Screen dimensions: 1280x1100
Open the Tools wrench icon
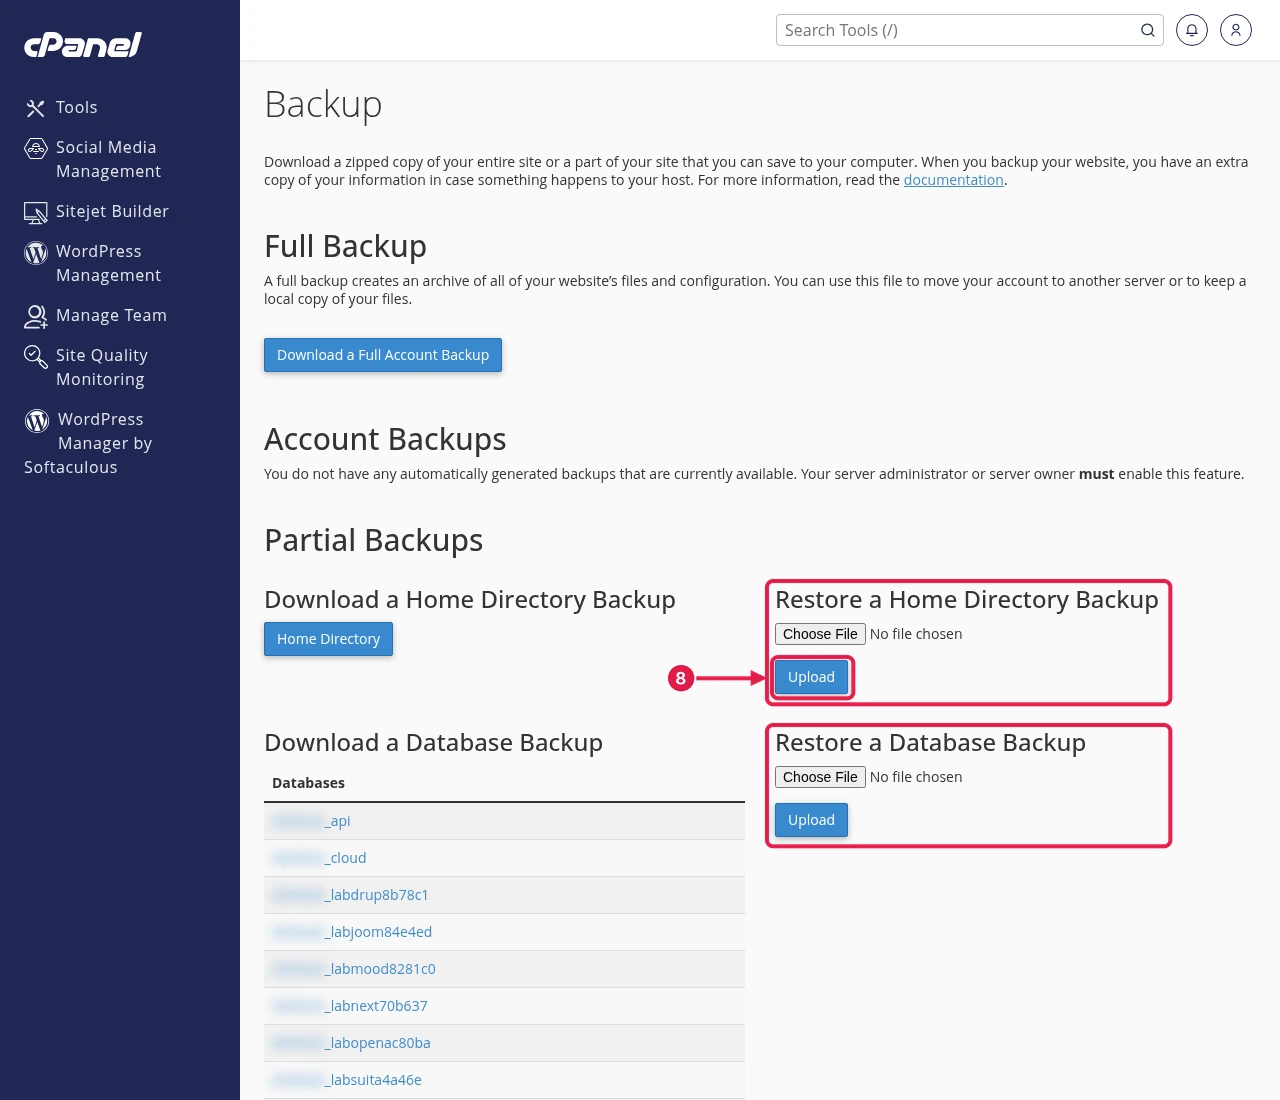[x=36, y=108]
